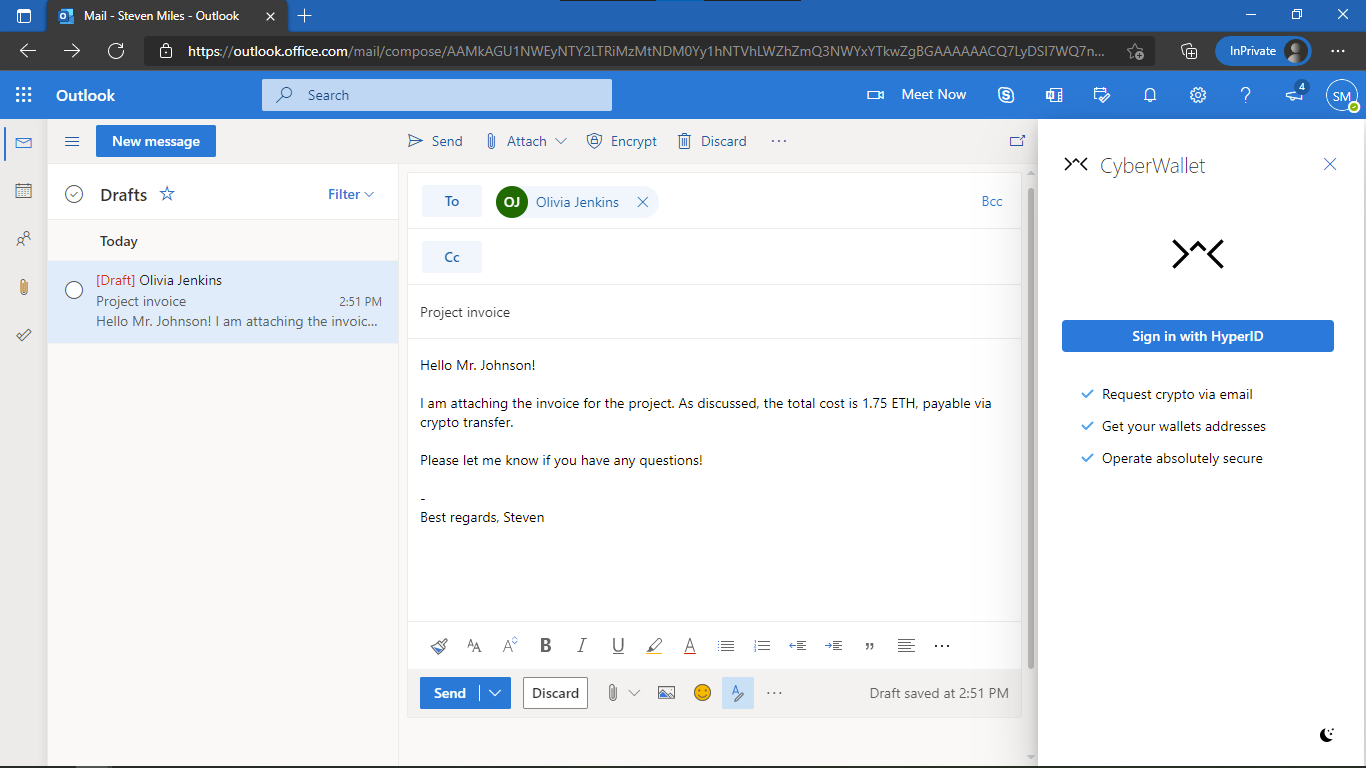Expand the Send options dropdown arrow
Image resolution: width=1366 pixels, height=768 pixels.
pyautogui.click(x=496, y=693)
